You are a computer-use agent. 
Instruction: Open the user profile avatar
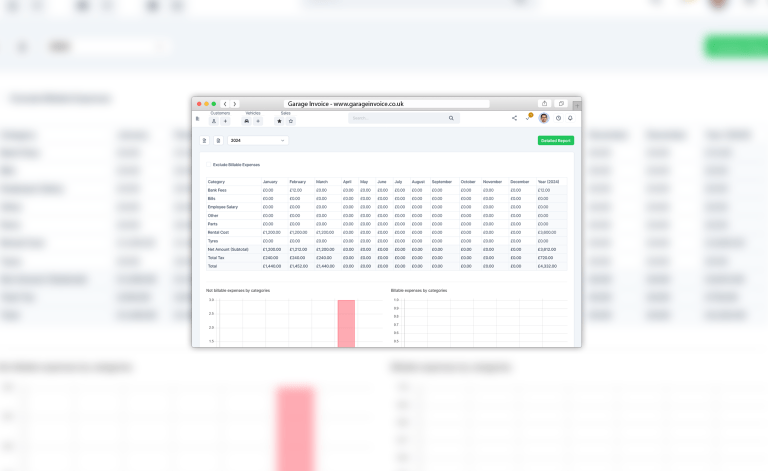pyautogui.click(x=544, y=118)
